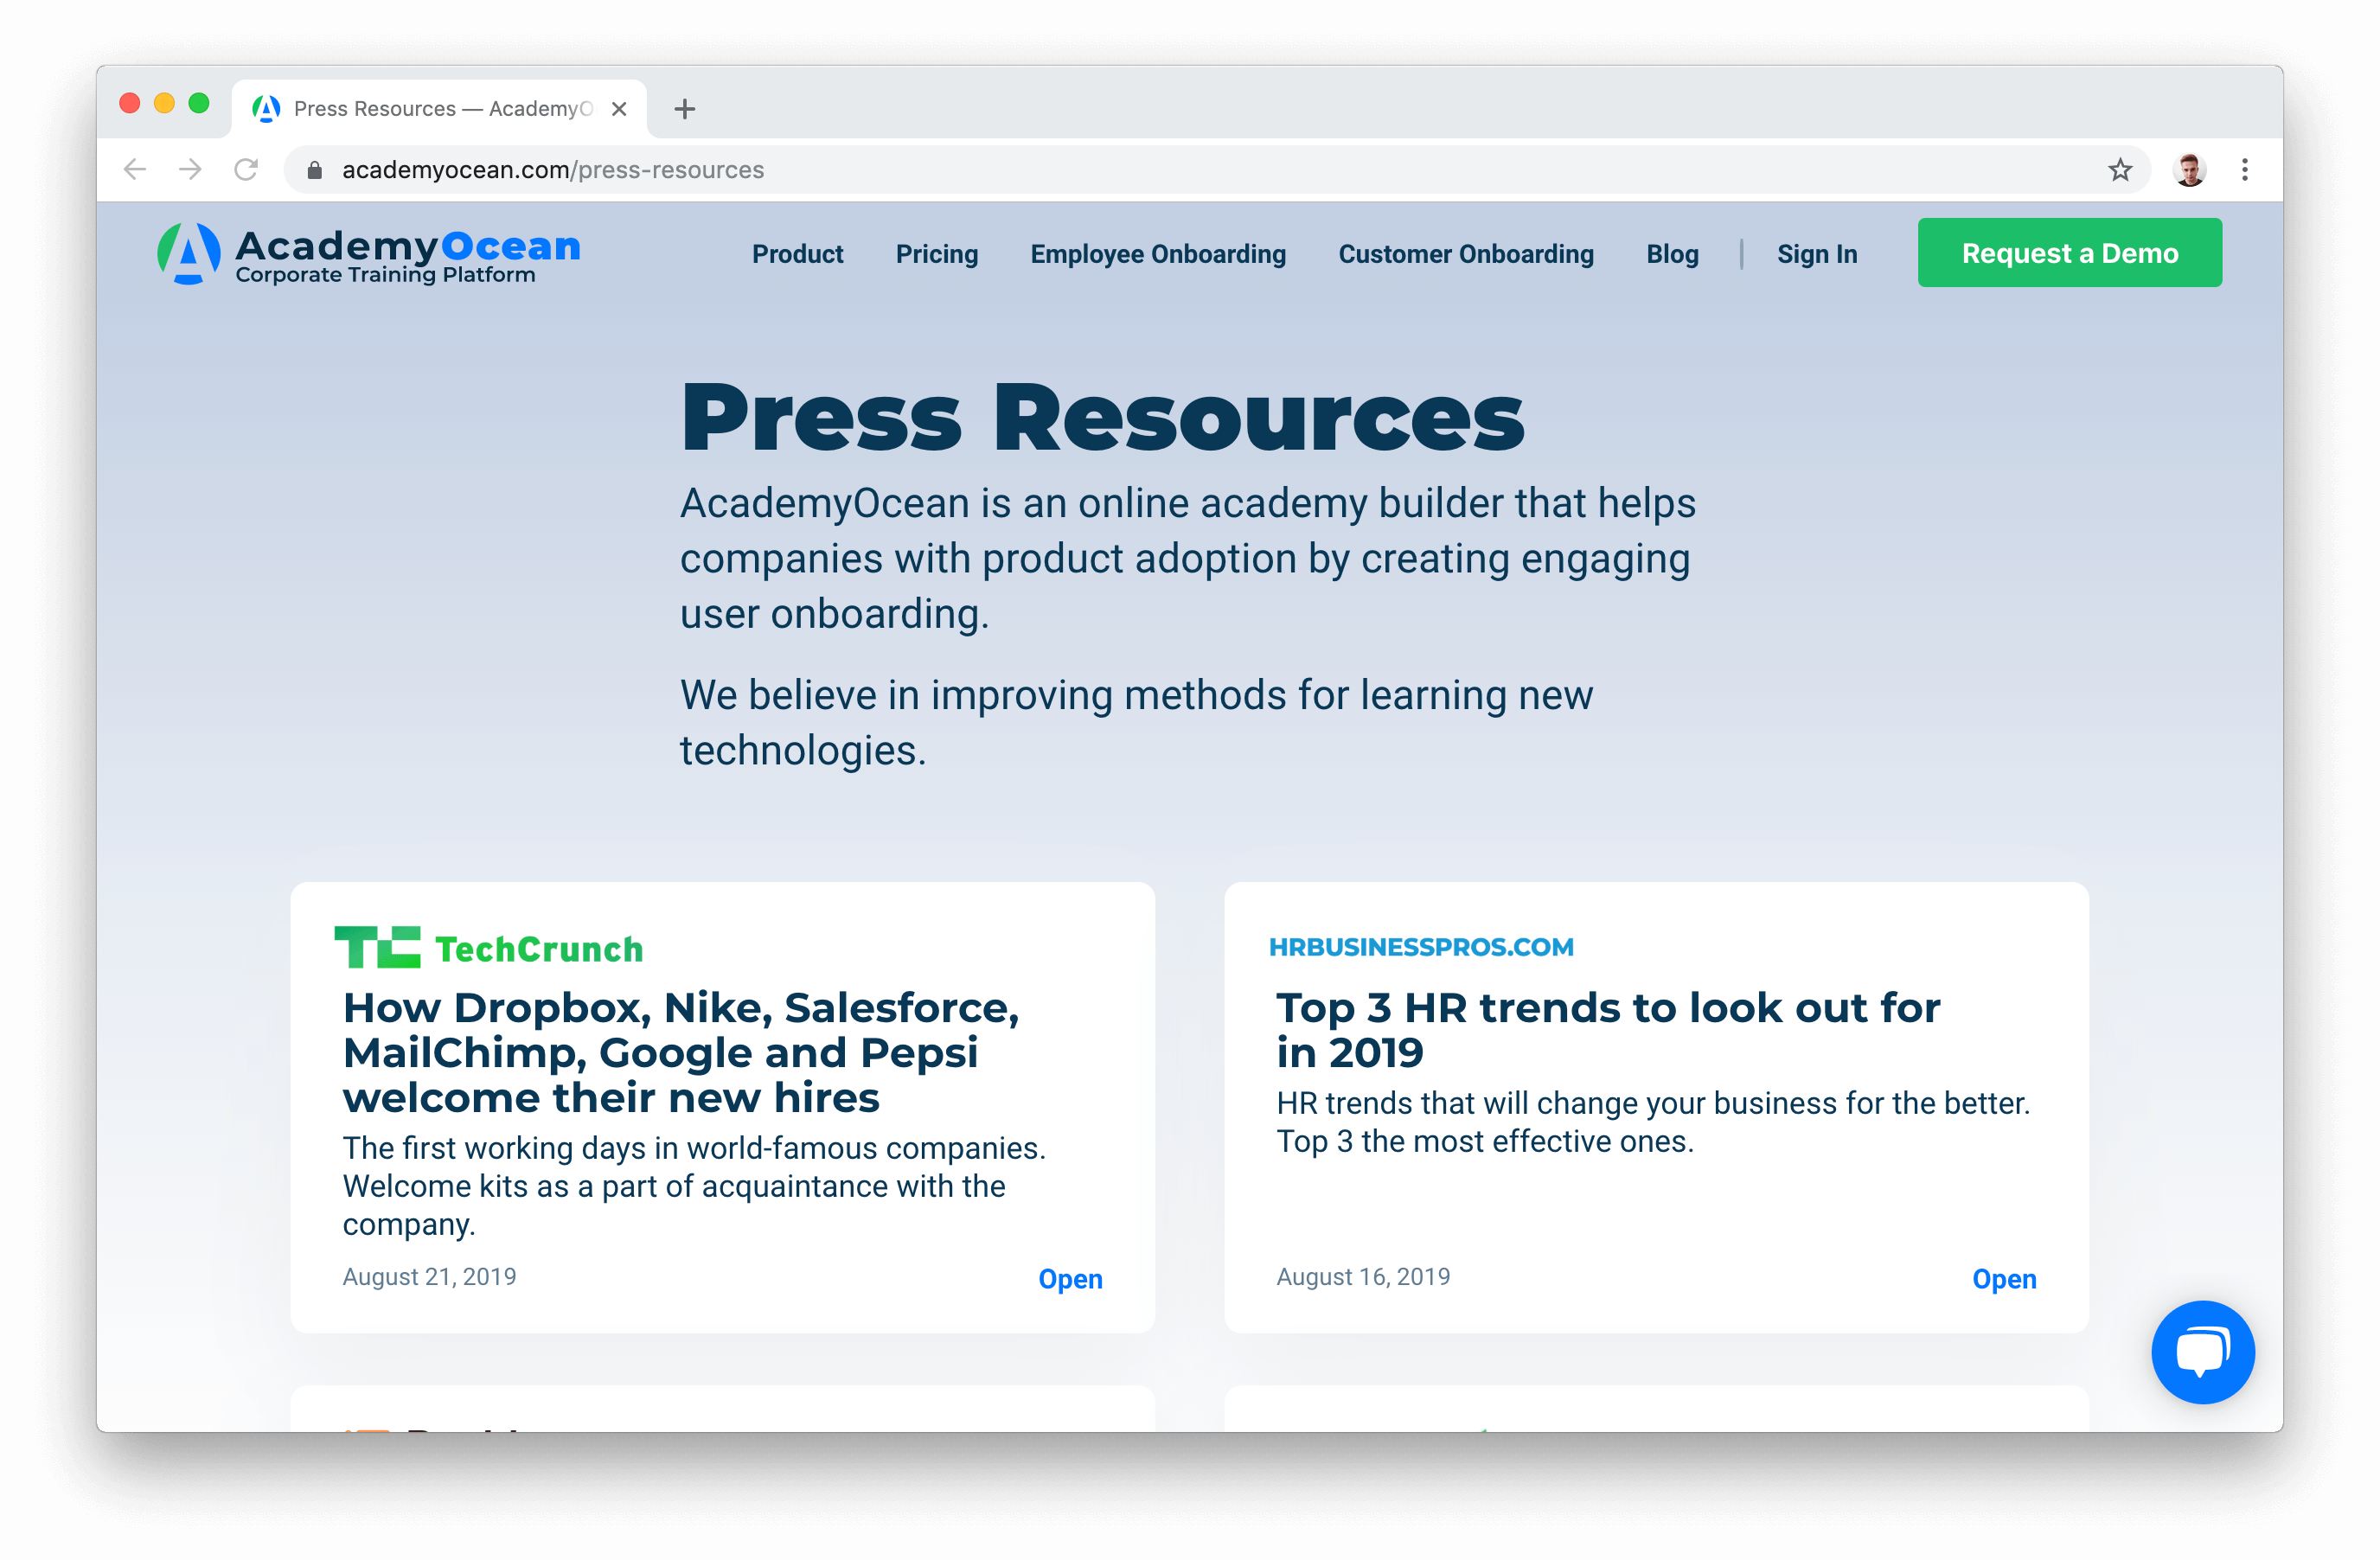Click the browser back arrow
The image size is (2380, 1560).
tap(135, 169)
